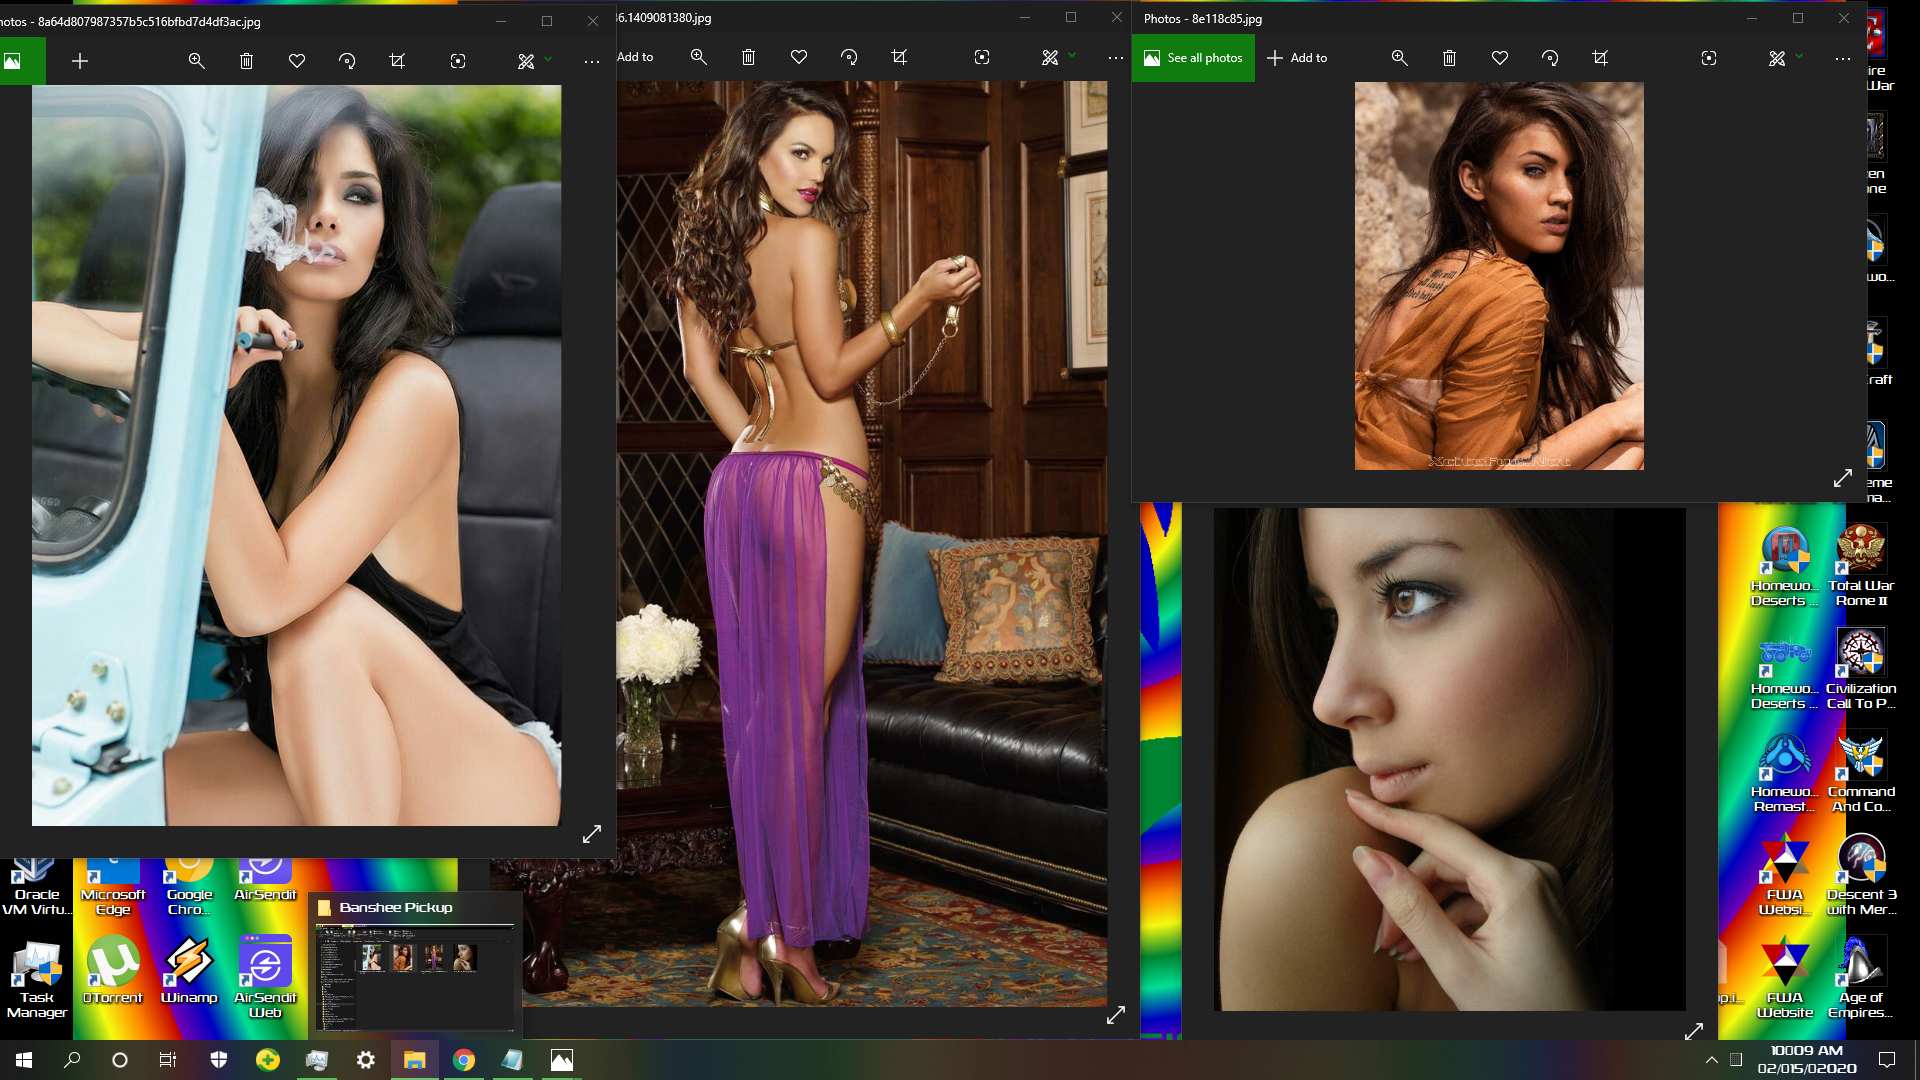Screen dimensions: 1920x1080
Task: Click zoom icon in 8e118c85.jpg window
Action: point(1399,58)
